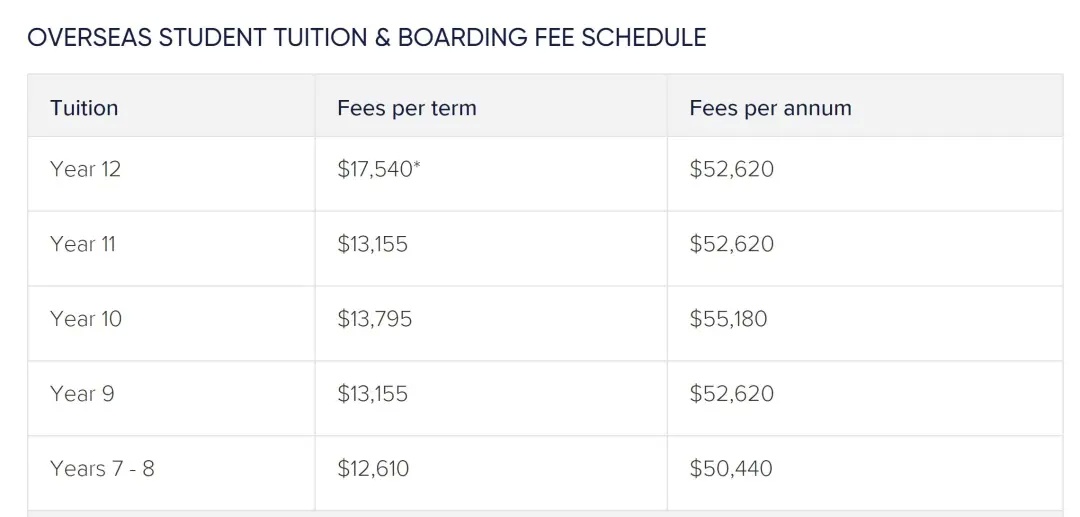Click the $13,795 per term fee
The width and height of the screenshot is (1080, 517).
coord(375,319)
